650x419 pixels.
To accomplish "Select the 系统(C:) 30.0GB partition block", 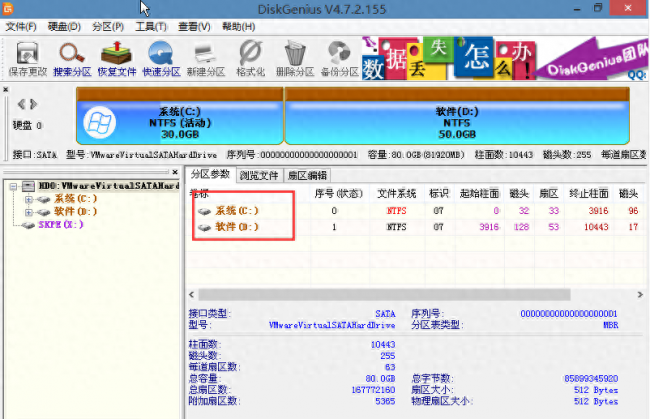I will click(x=179, y=116).
